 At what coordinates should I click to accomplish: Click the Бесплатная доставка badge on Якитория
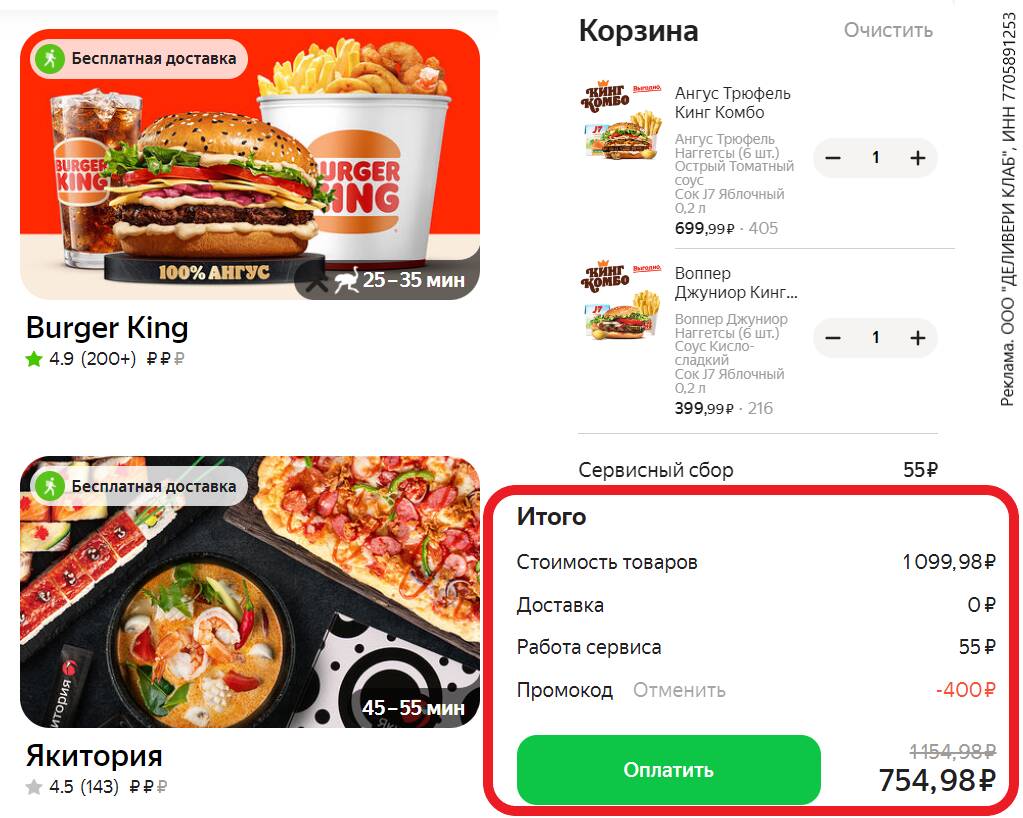coord(138,487)
